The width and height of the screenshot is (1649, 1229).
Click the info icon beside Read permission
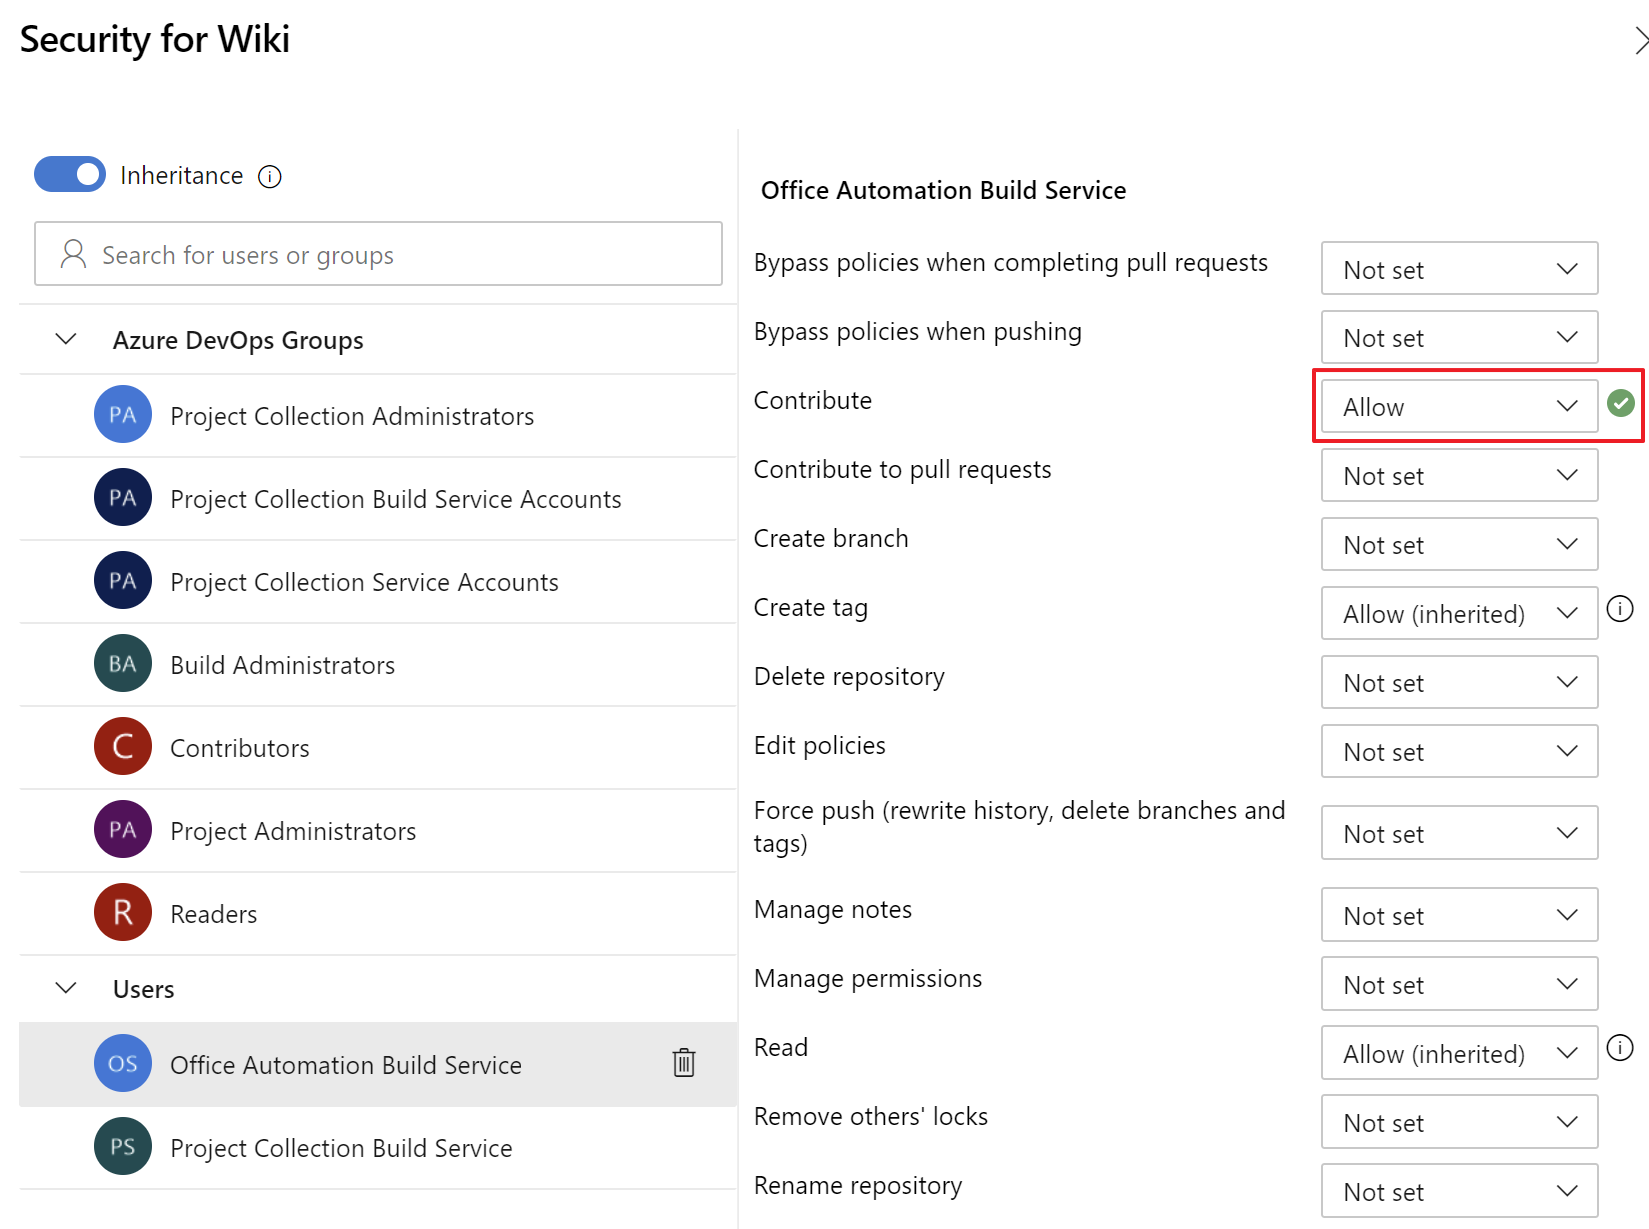tap(1620, 1047)
